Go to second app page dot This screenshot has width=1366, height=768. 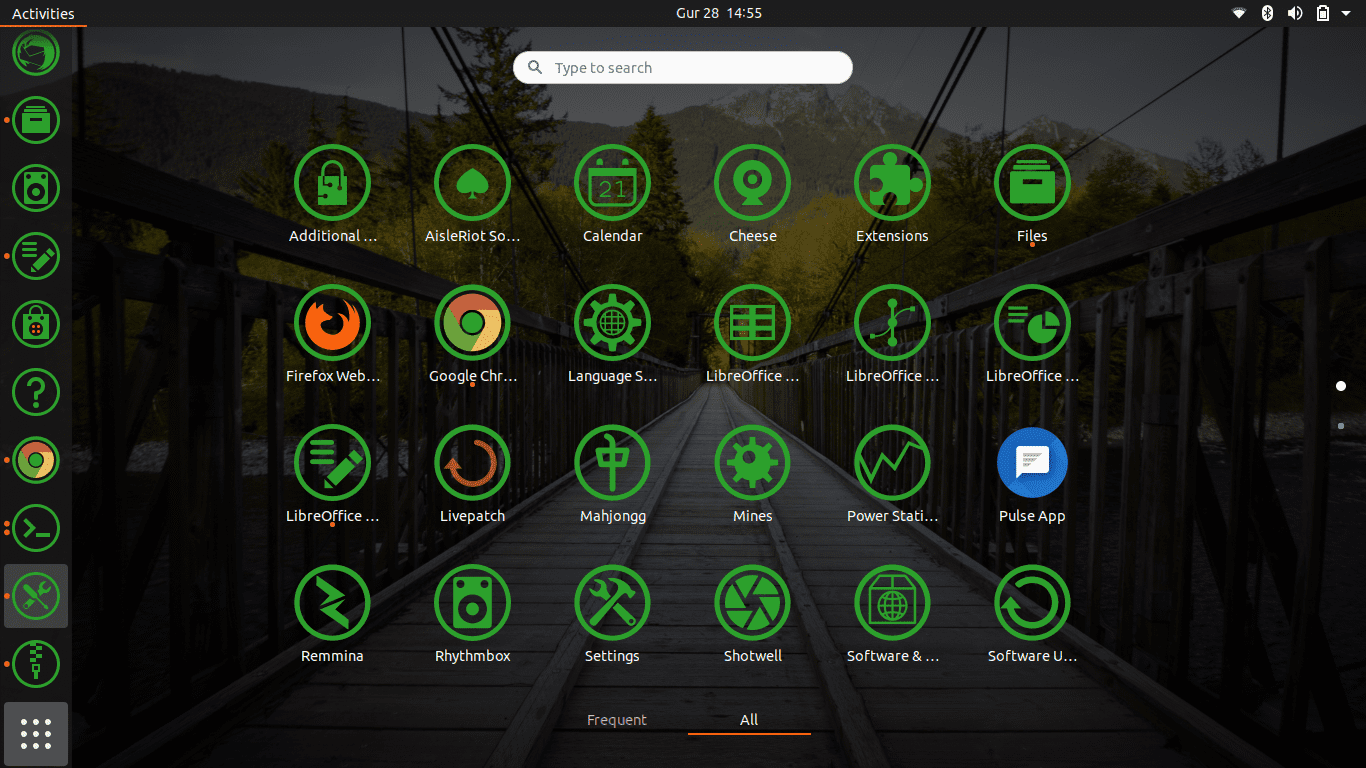click(1341, 426)
